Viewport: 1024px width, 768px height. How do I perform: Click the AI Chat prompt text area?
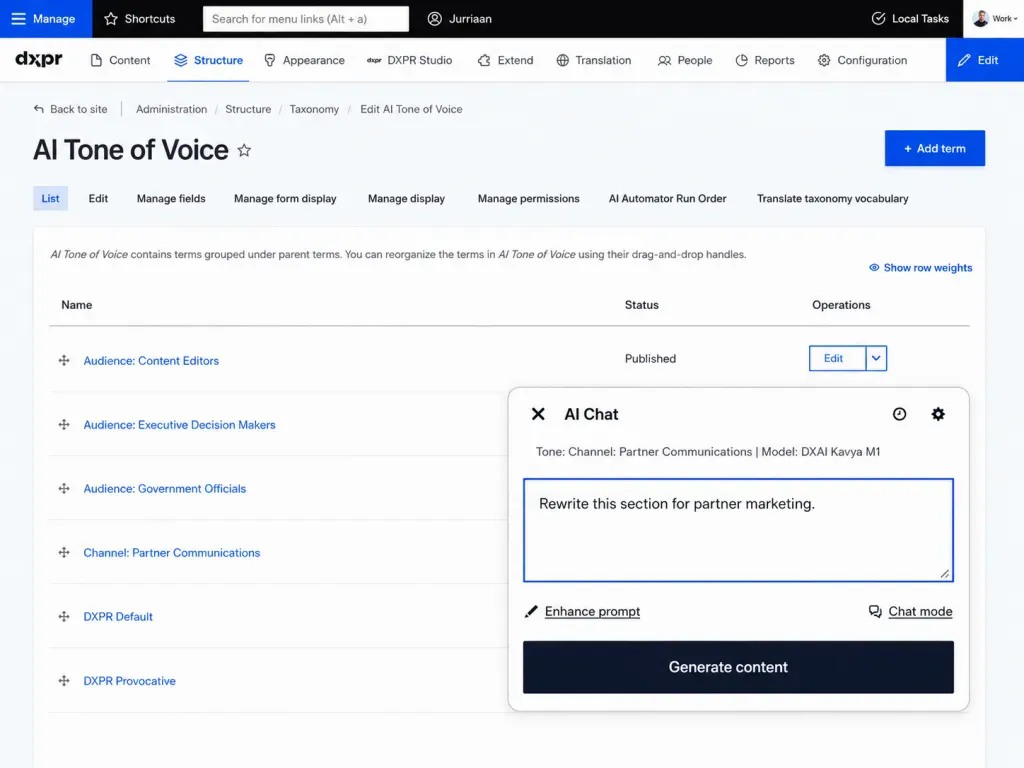pyautogui.click(x=738, y=530)
